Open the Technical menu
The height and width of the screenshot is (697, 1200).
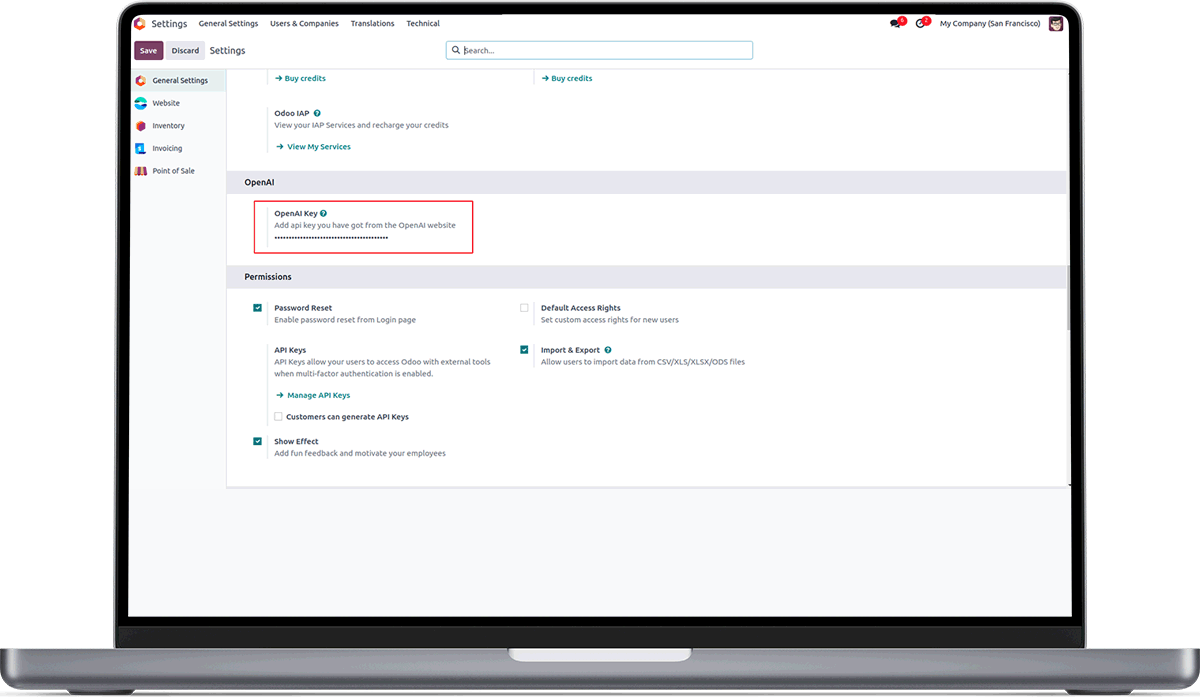[423, 23]
